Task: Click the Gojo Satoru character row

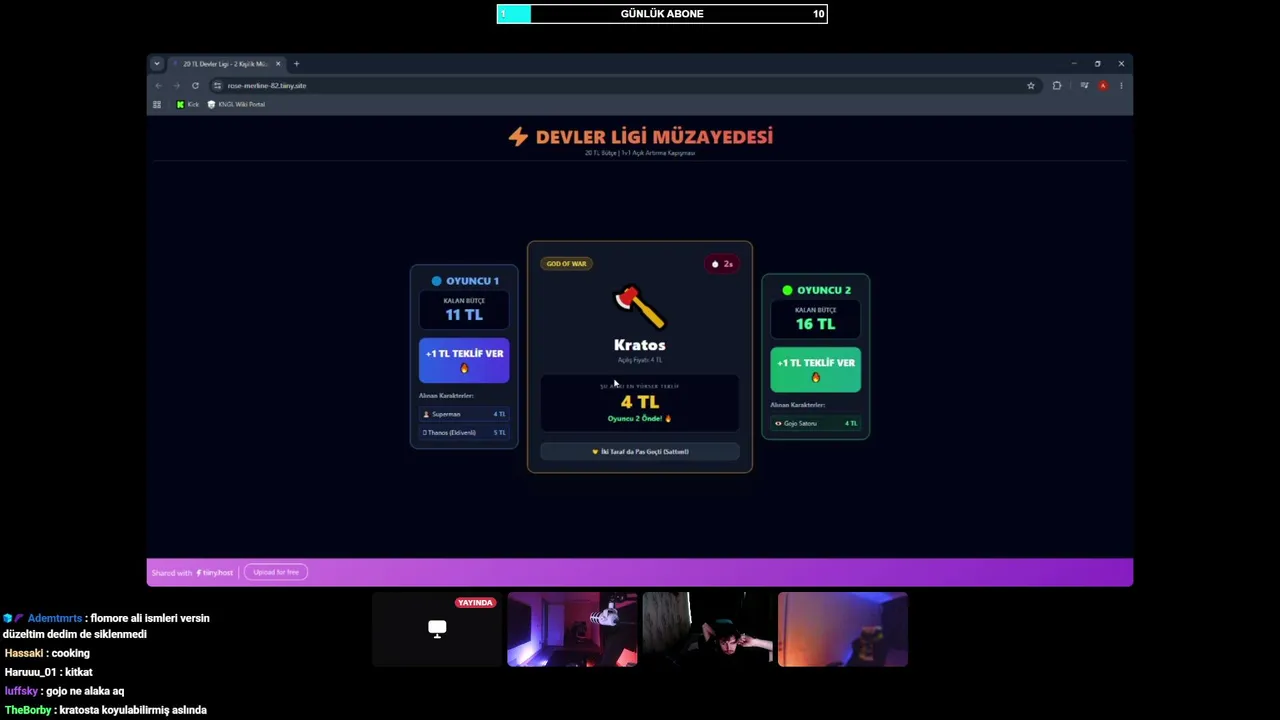Action: (815, 424)
